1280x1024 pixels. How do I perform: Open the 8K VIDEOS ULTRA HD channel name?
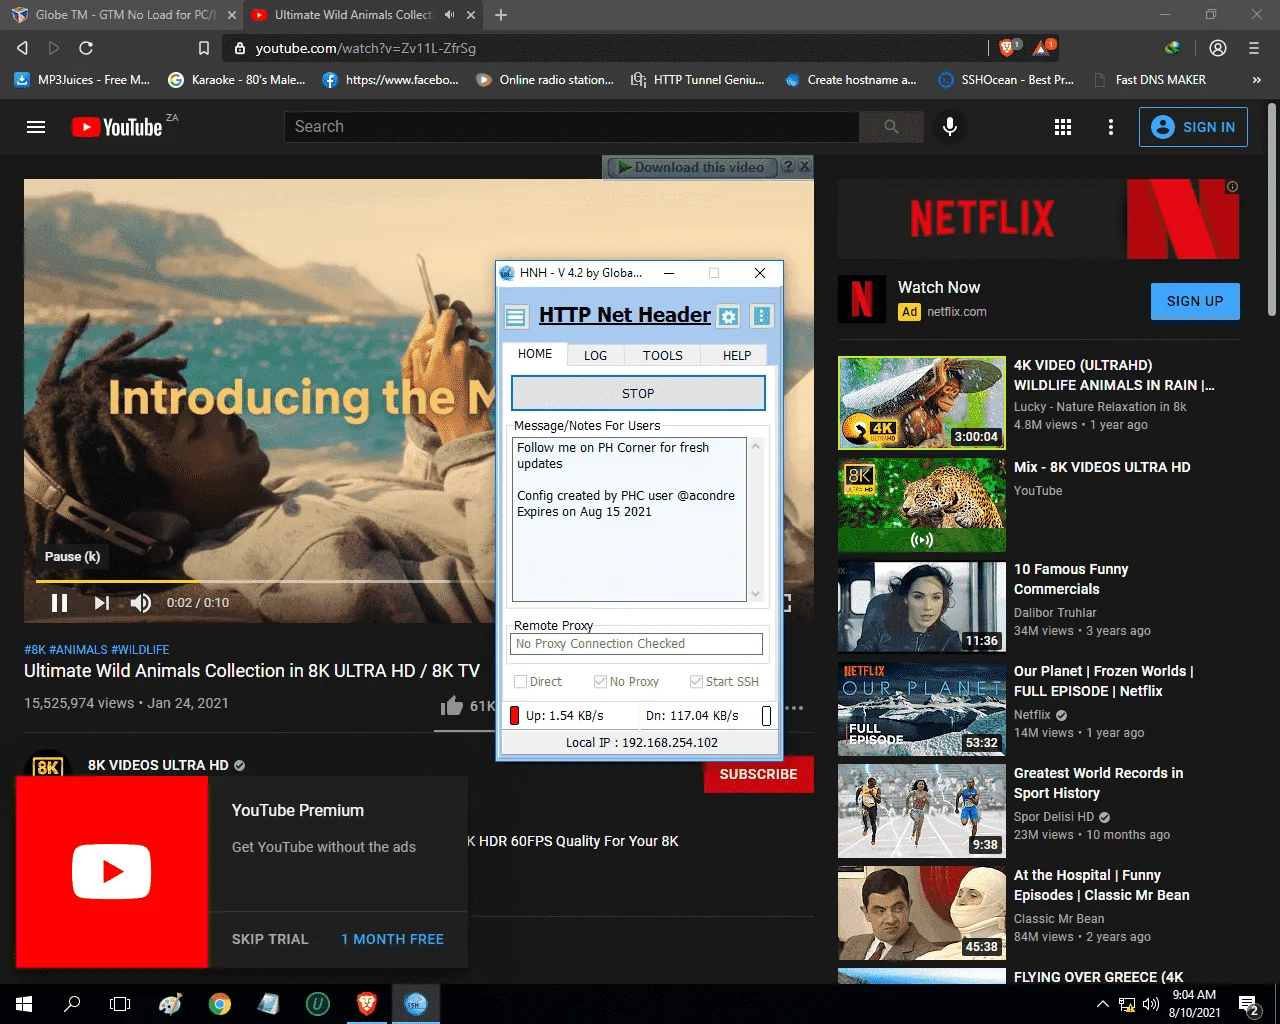point(158,765)
